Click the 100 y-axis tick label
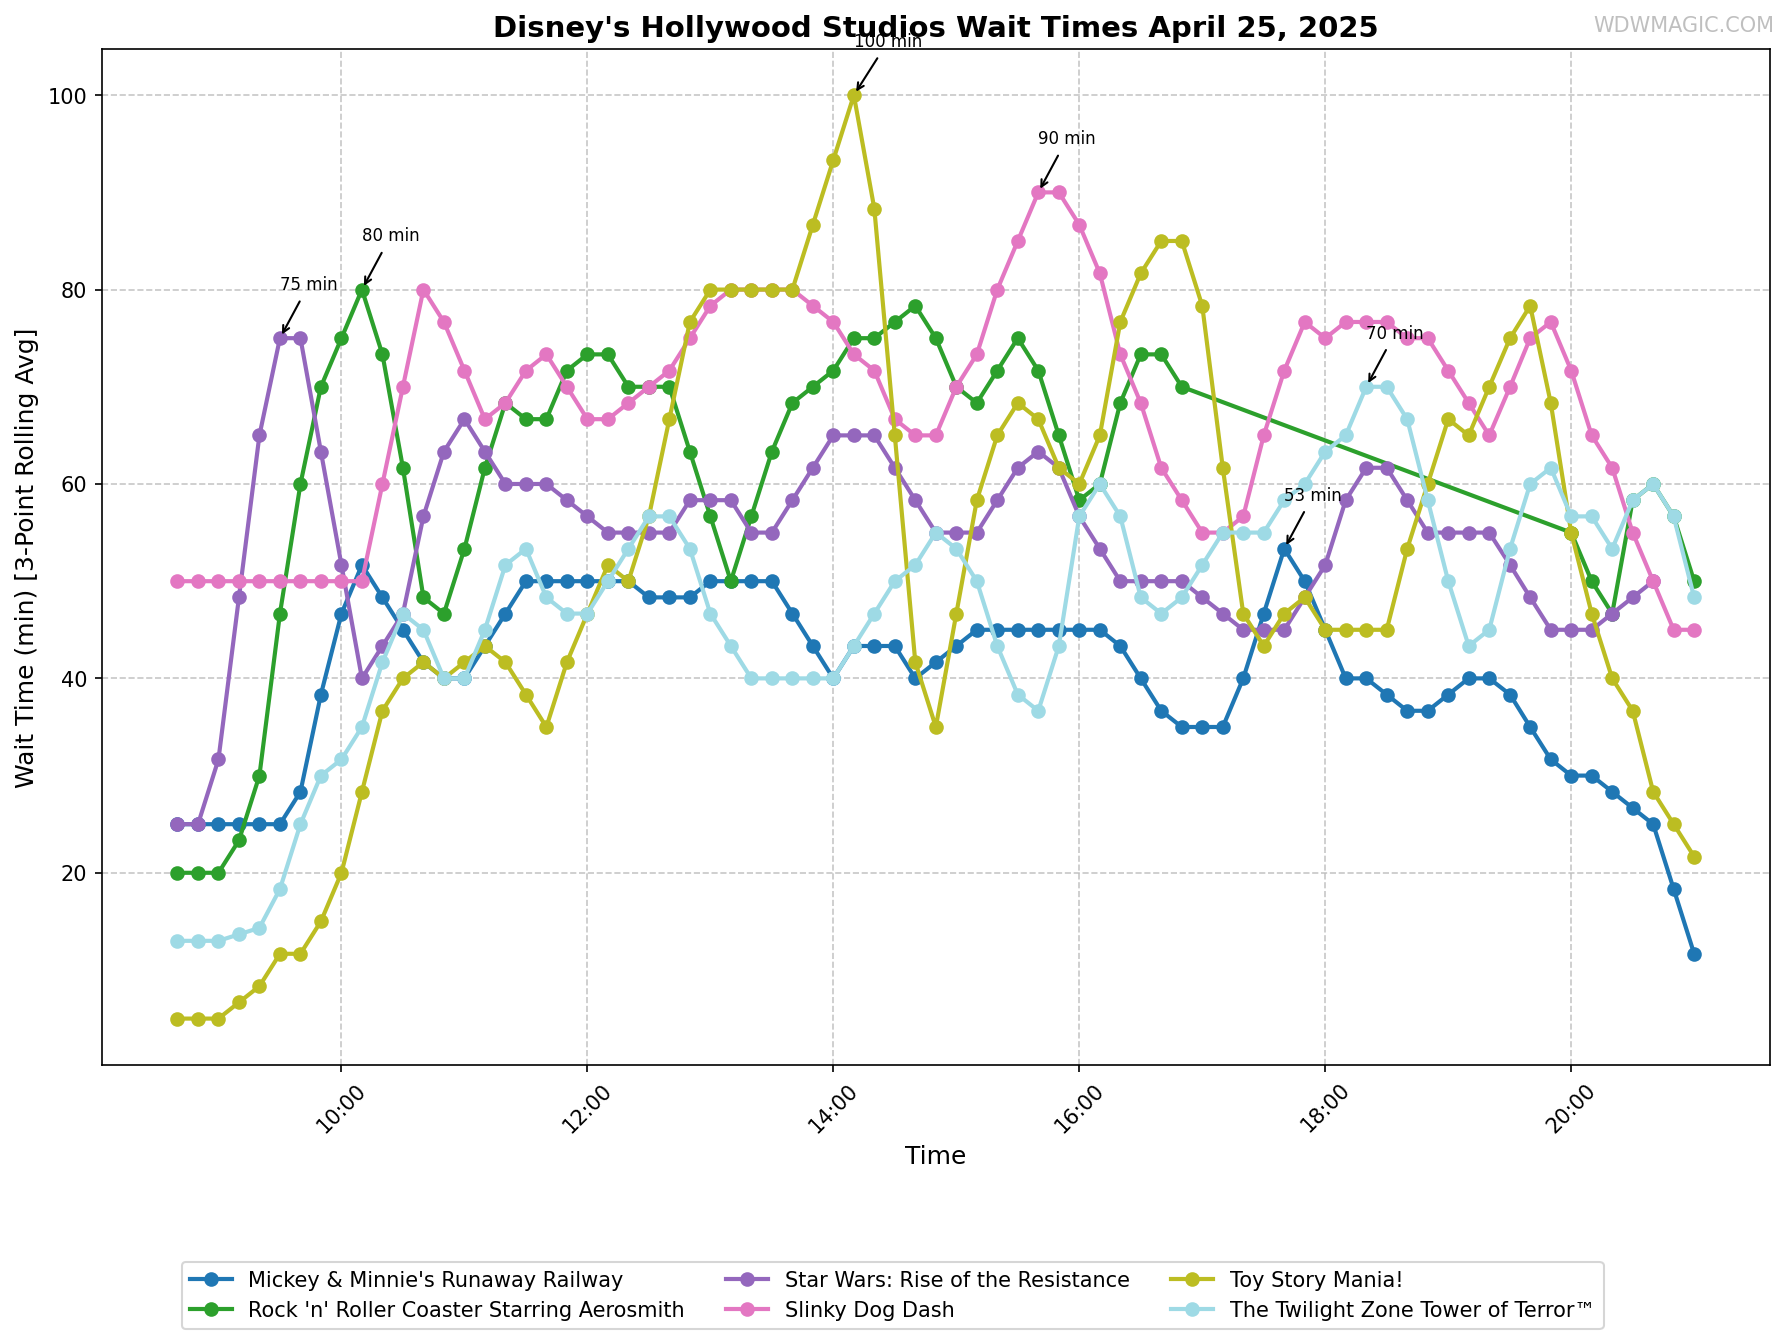Screen dimensions: 1789x1344 coord(69,96)
